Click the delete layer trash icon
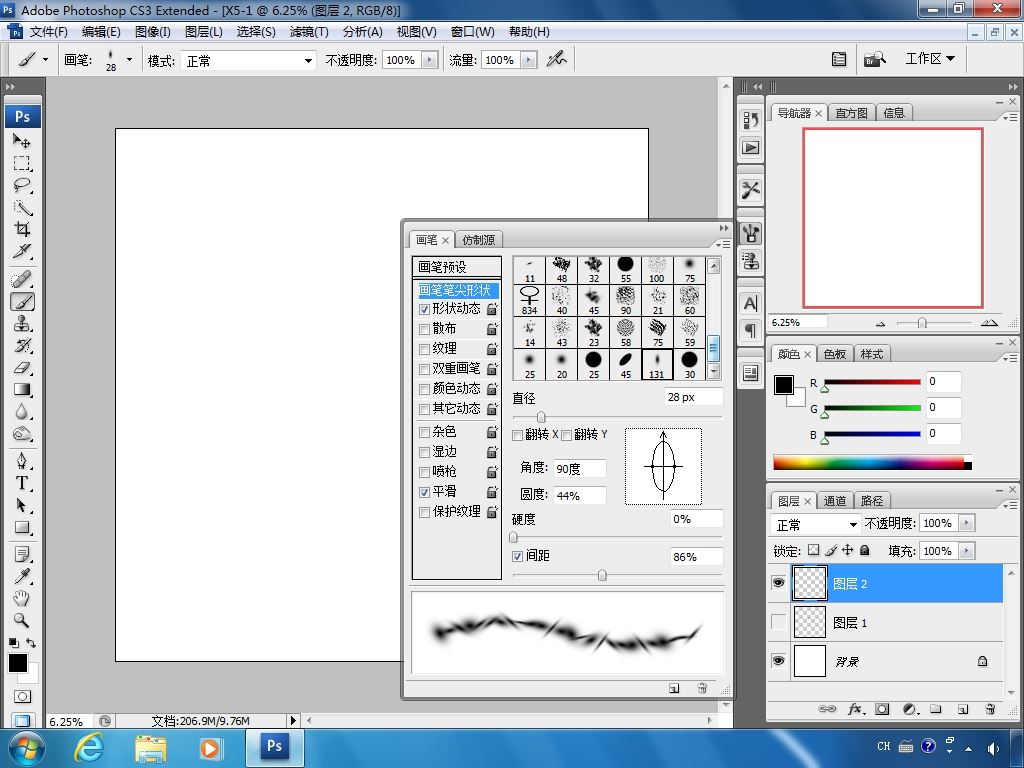 coord(990,709)
